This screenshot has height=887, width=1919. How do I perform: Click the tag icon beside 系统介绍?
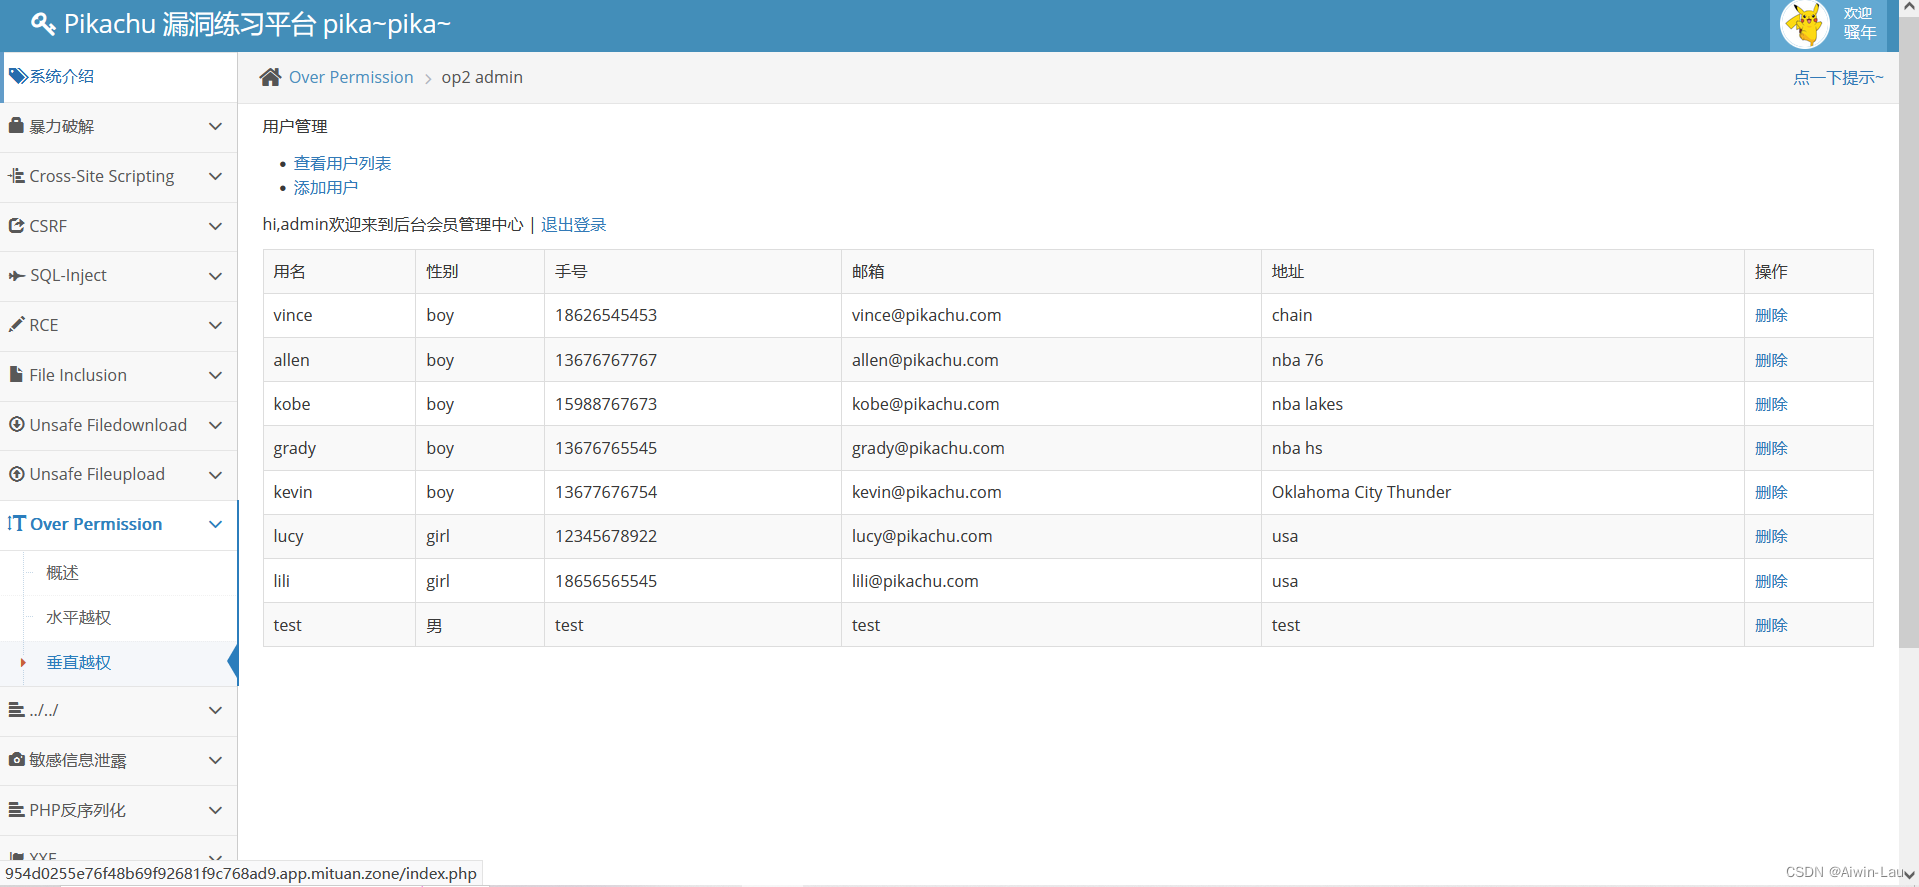18,76
